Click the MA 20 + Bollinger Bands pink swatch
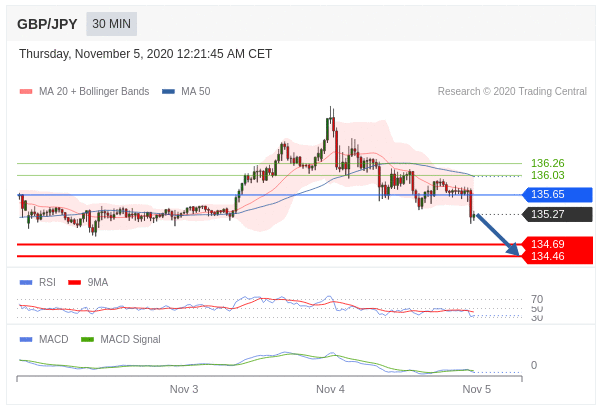599x409 pixels. [26, 92]
